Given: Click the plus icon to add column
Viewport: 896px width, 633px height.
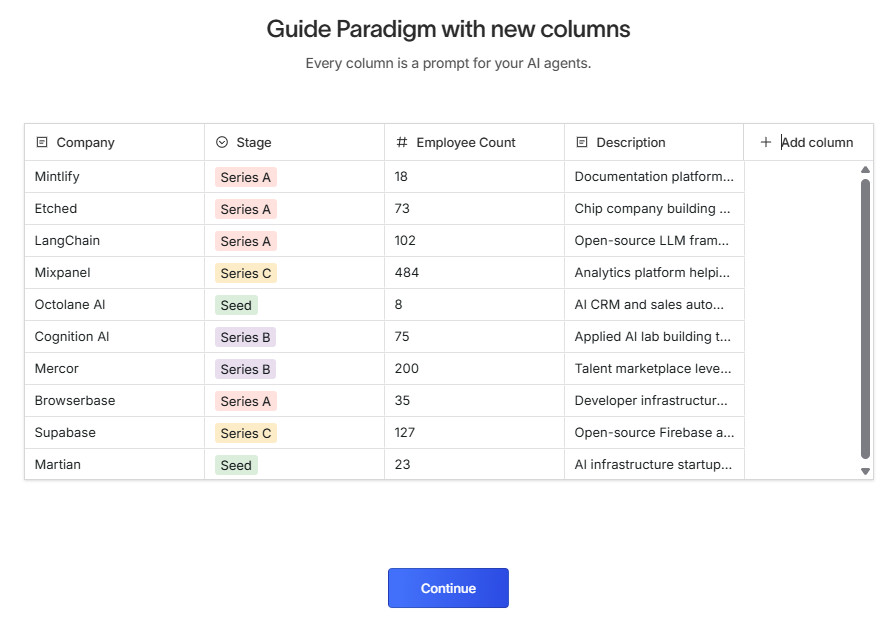Looking at the screenshot, I should point(766,143).
